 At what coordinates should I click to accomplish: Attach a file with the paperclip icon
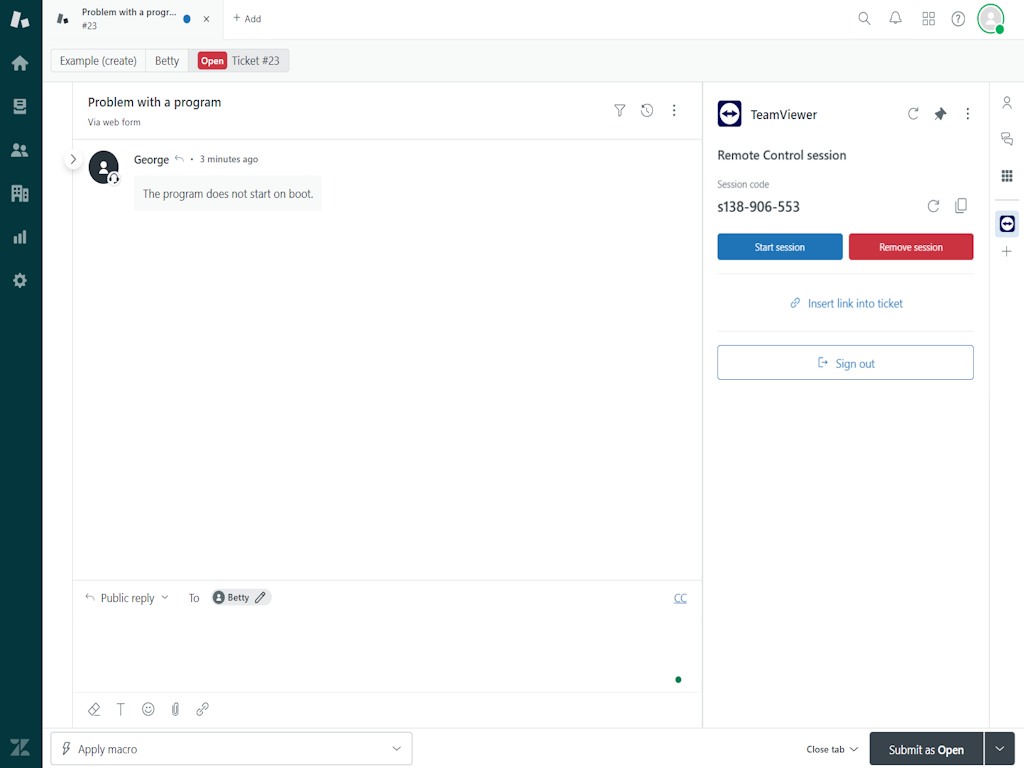coord(175,709)
